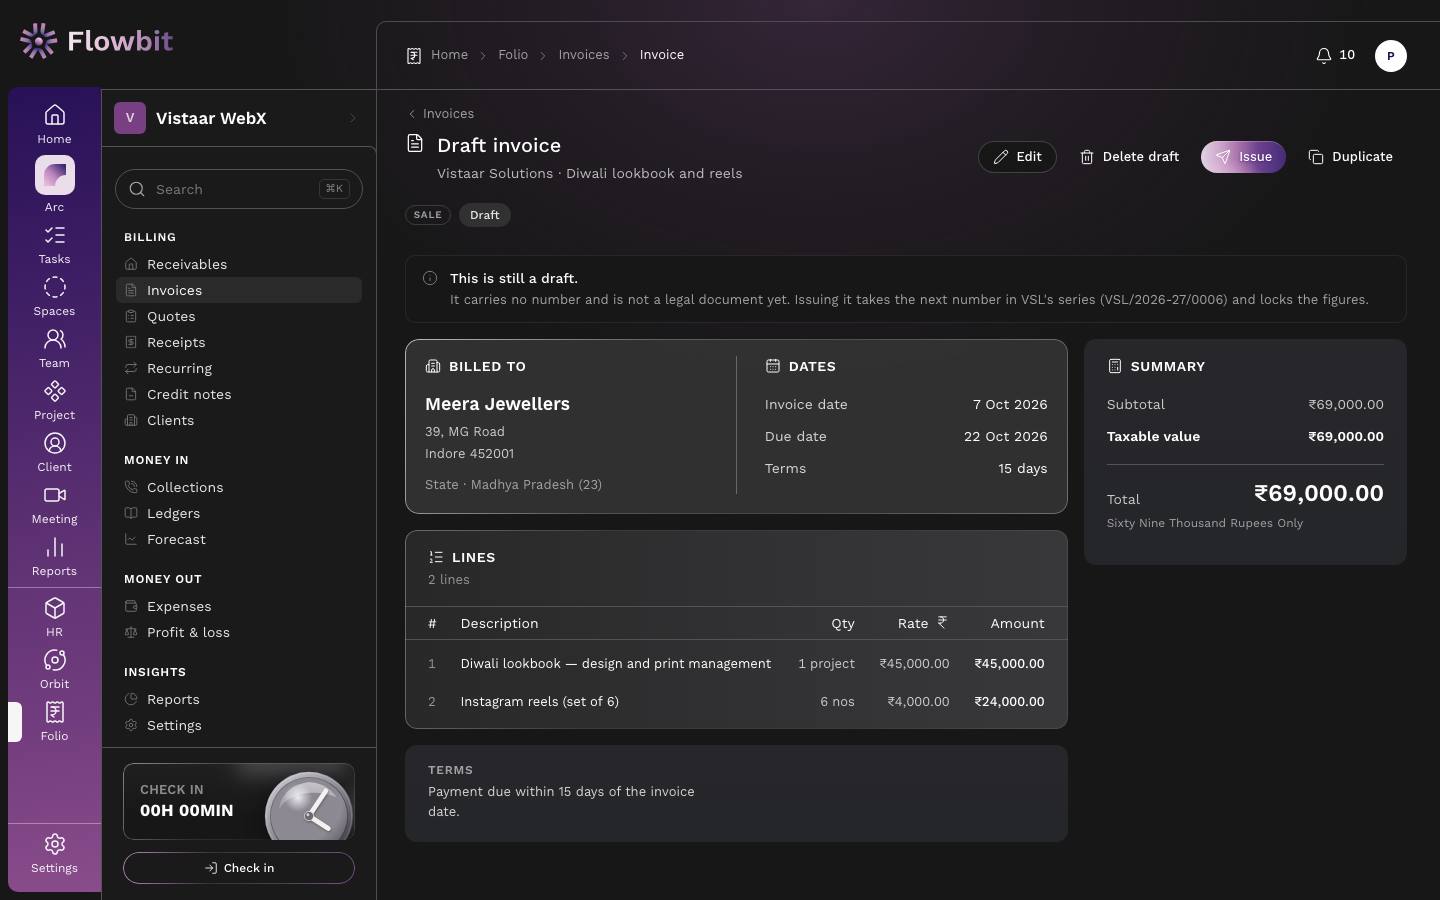Click the Edit button
This screenshot has height=900, width=1440.
coord(1017,157)
